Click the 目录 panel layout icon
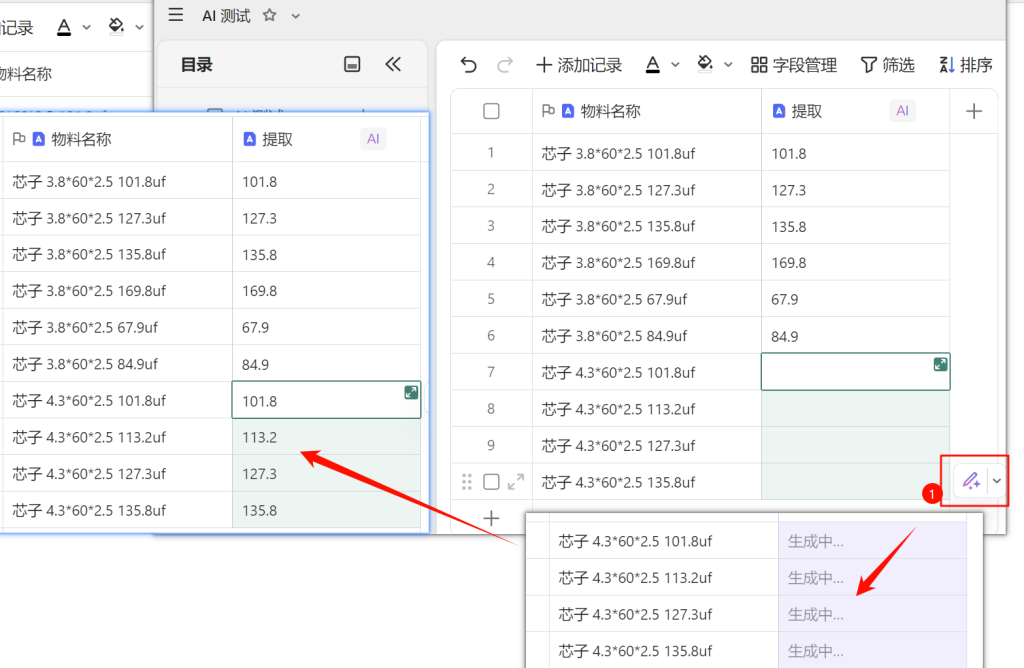Image resolution: width=1024 pixels, height=668 pixels. (352, 64)
